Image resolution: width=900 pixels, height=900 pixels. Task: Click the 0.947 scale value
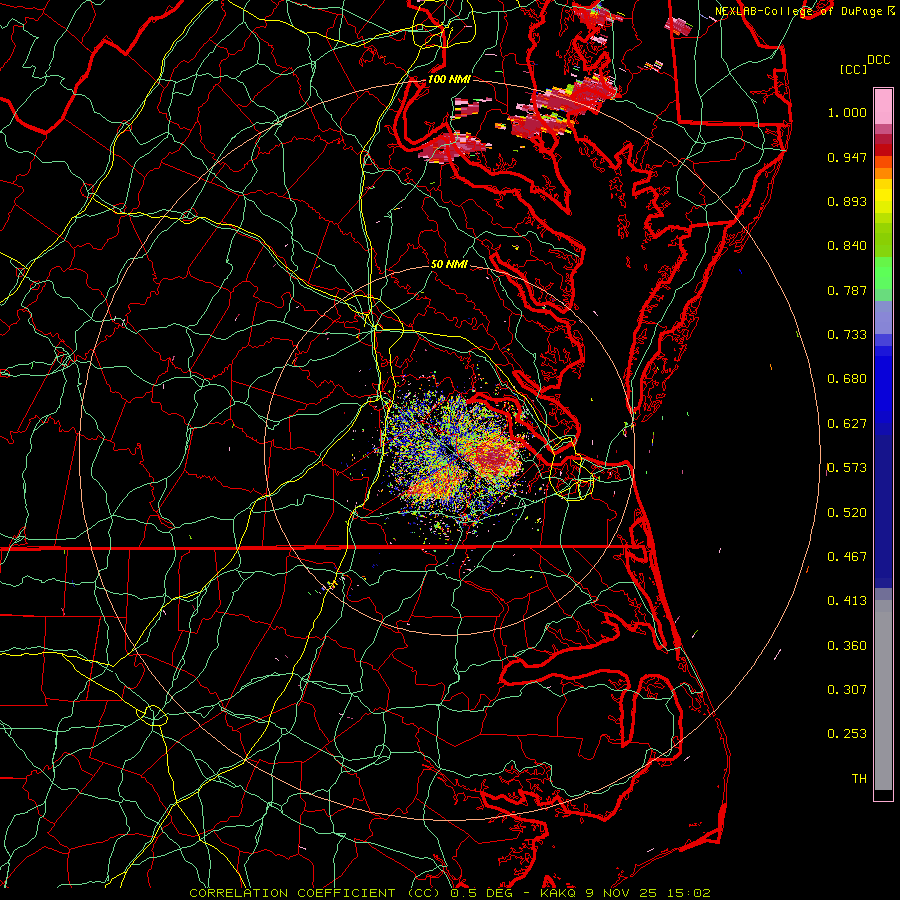[847, 157]
